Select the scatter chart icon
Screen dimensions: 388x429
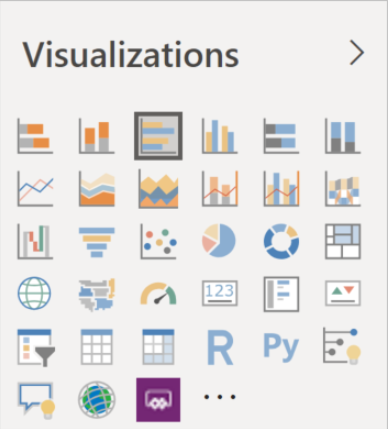(x=158, y=242)
